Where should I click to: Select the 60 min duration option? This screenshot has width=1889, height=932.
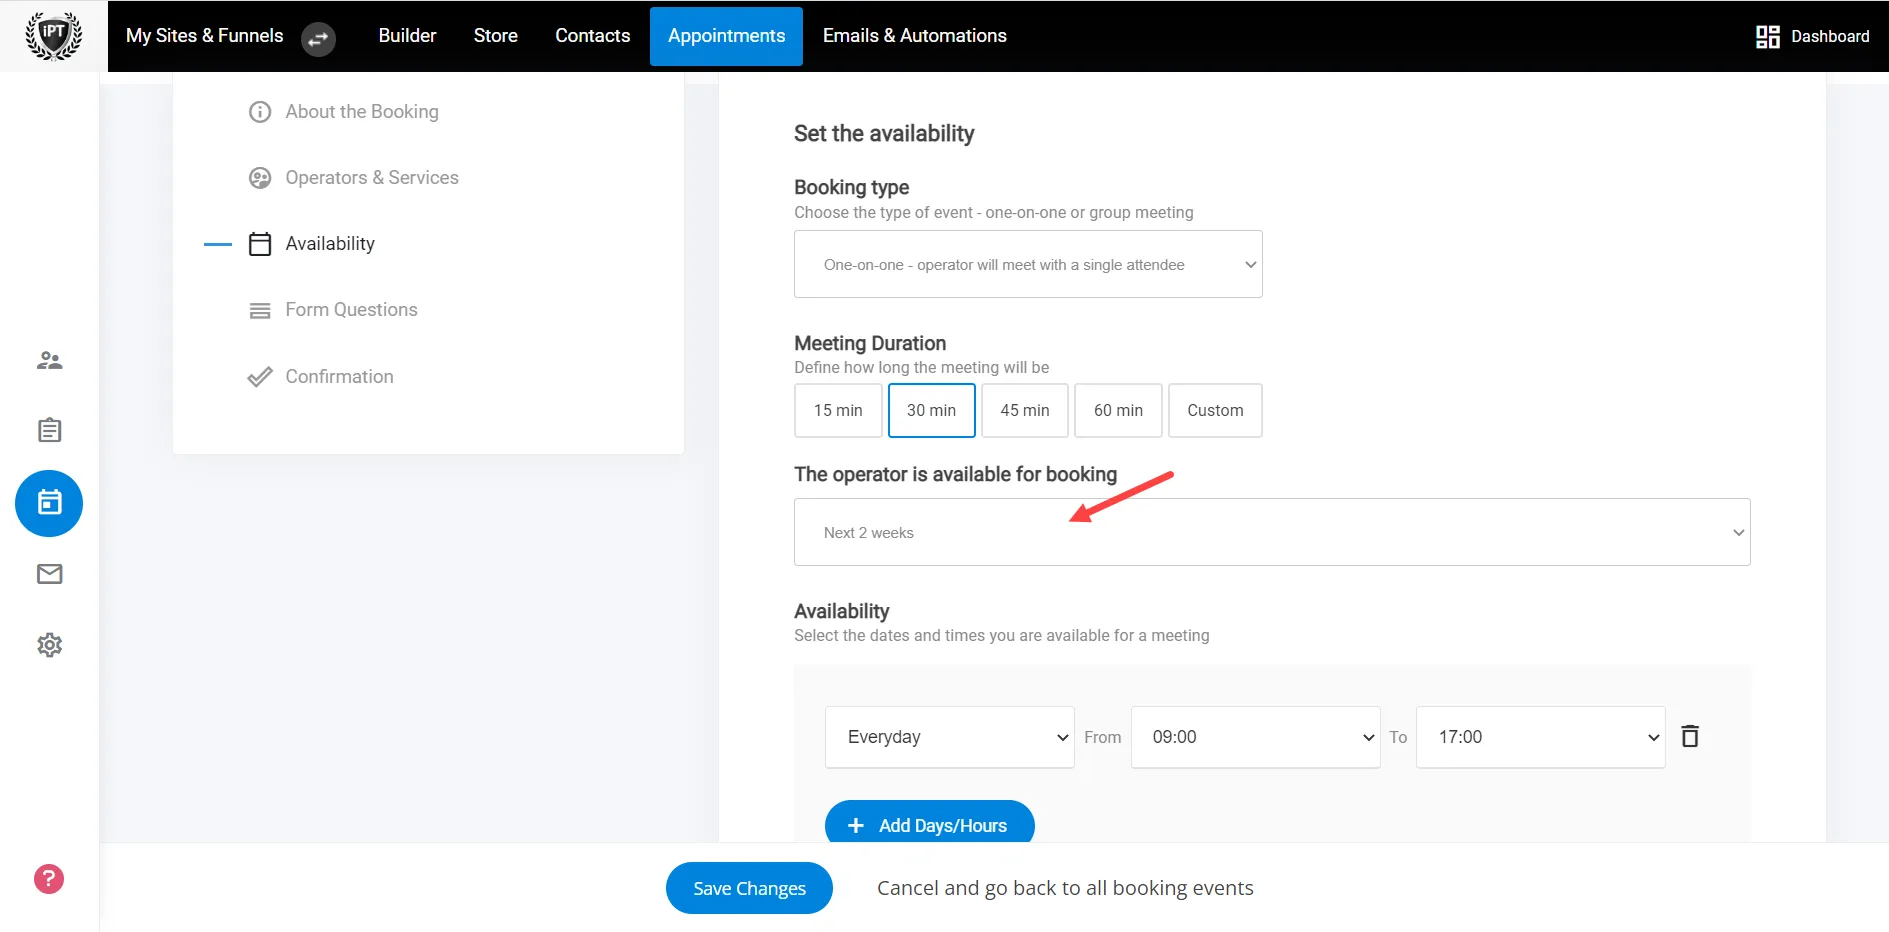(1118, 410)
